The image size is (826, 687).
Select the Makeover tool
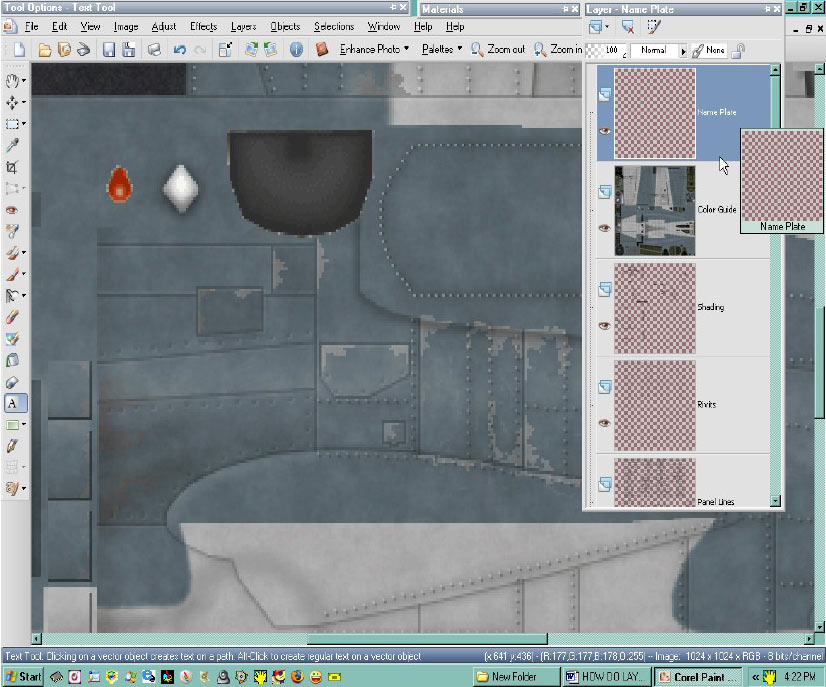12,231
